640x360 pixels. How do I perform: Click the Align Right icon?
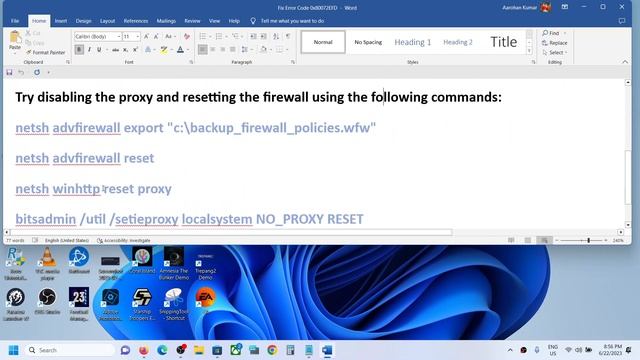tap(222, 50)
